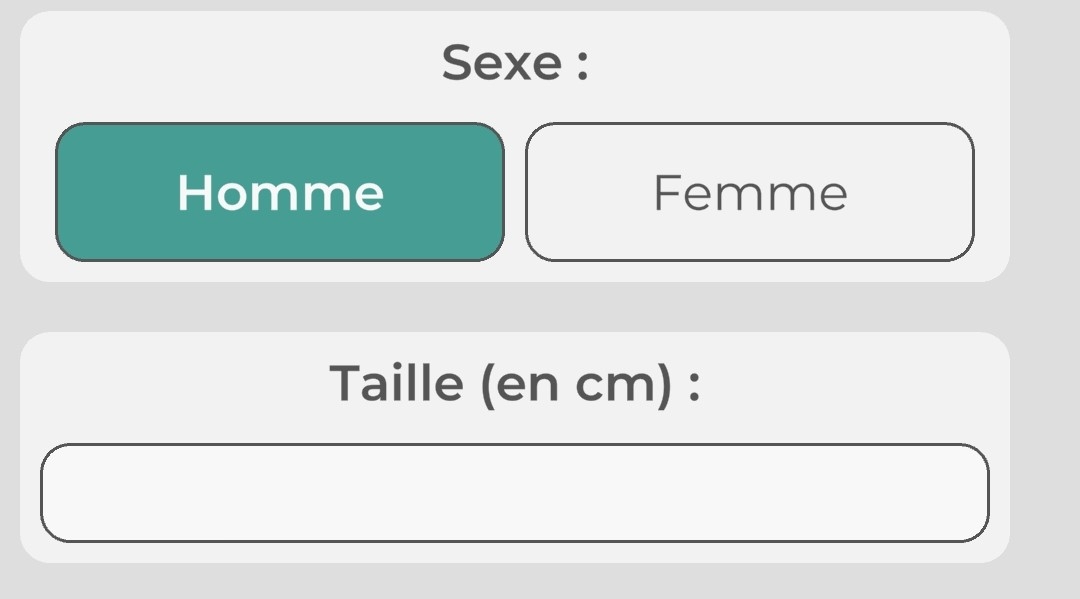The height and width of the screenshot is (599, 1080).
Task: Switch gender selection to Femme
Action: pyautogui.click(x=750, y=192)
